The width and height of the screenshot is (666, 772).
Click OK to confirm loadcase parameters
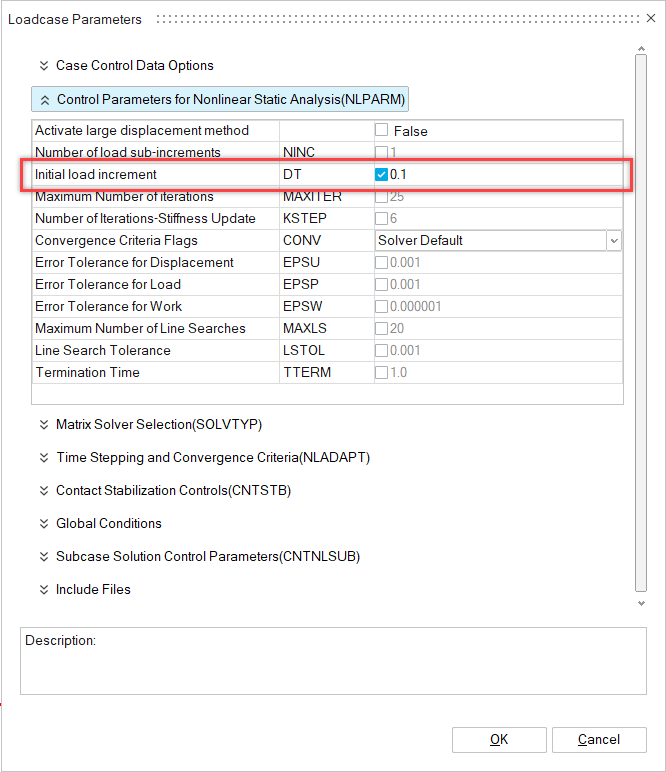click(499, 740)
